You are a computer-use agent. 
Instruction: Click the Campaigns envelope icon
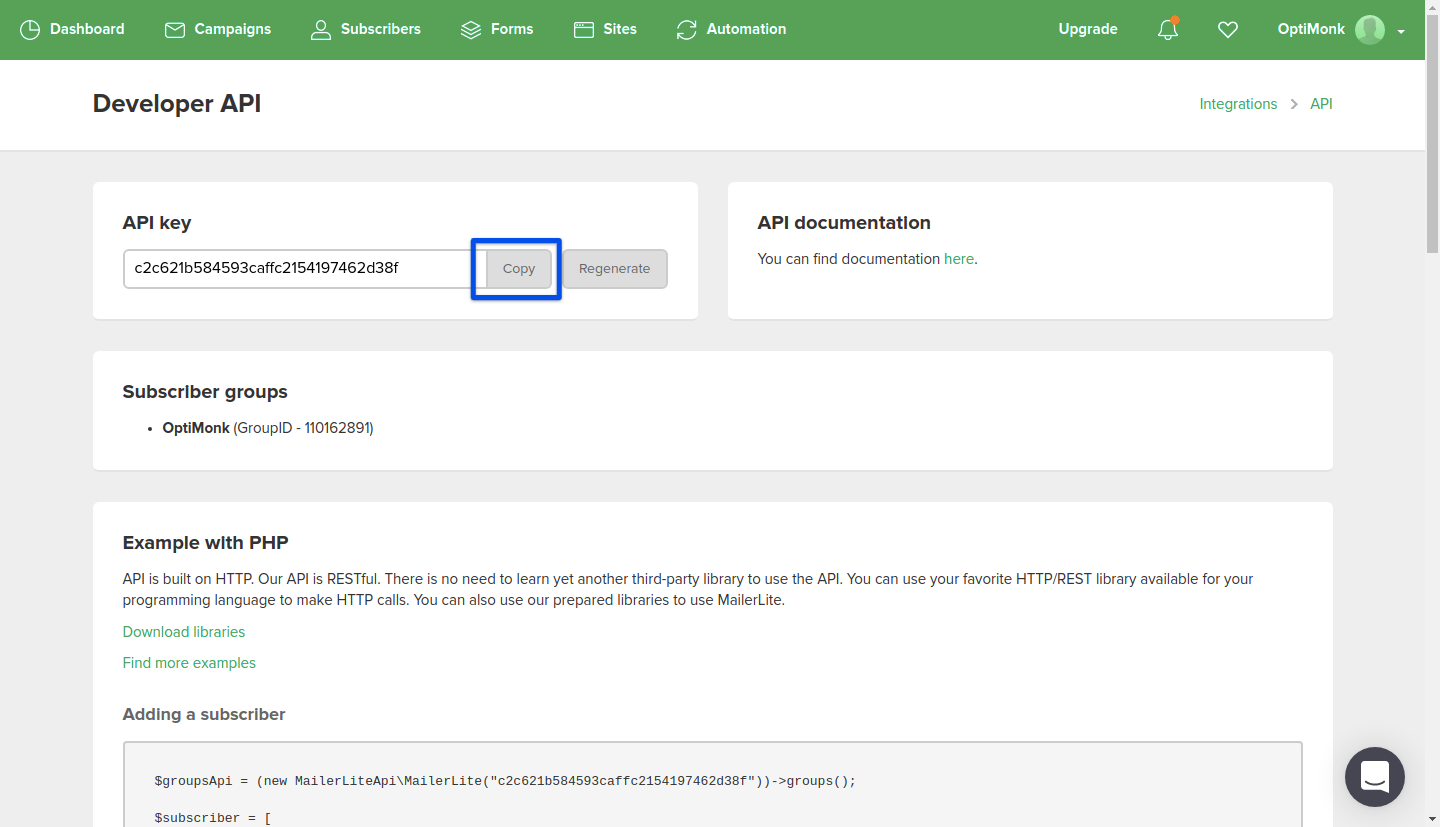(x=175, y=30)
